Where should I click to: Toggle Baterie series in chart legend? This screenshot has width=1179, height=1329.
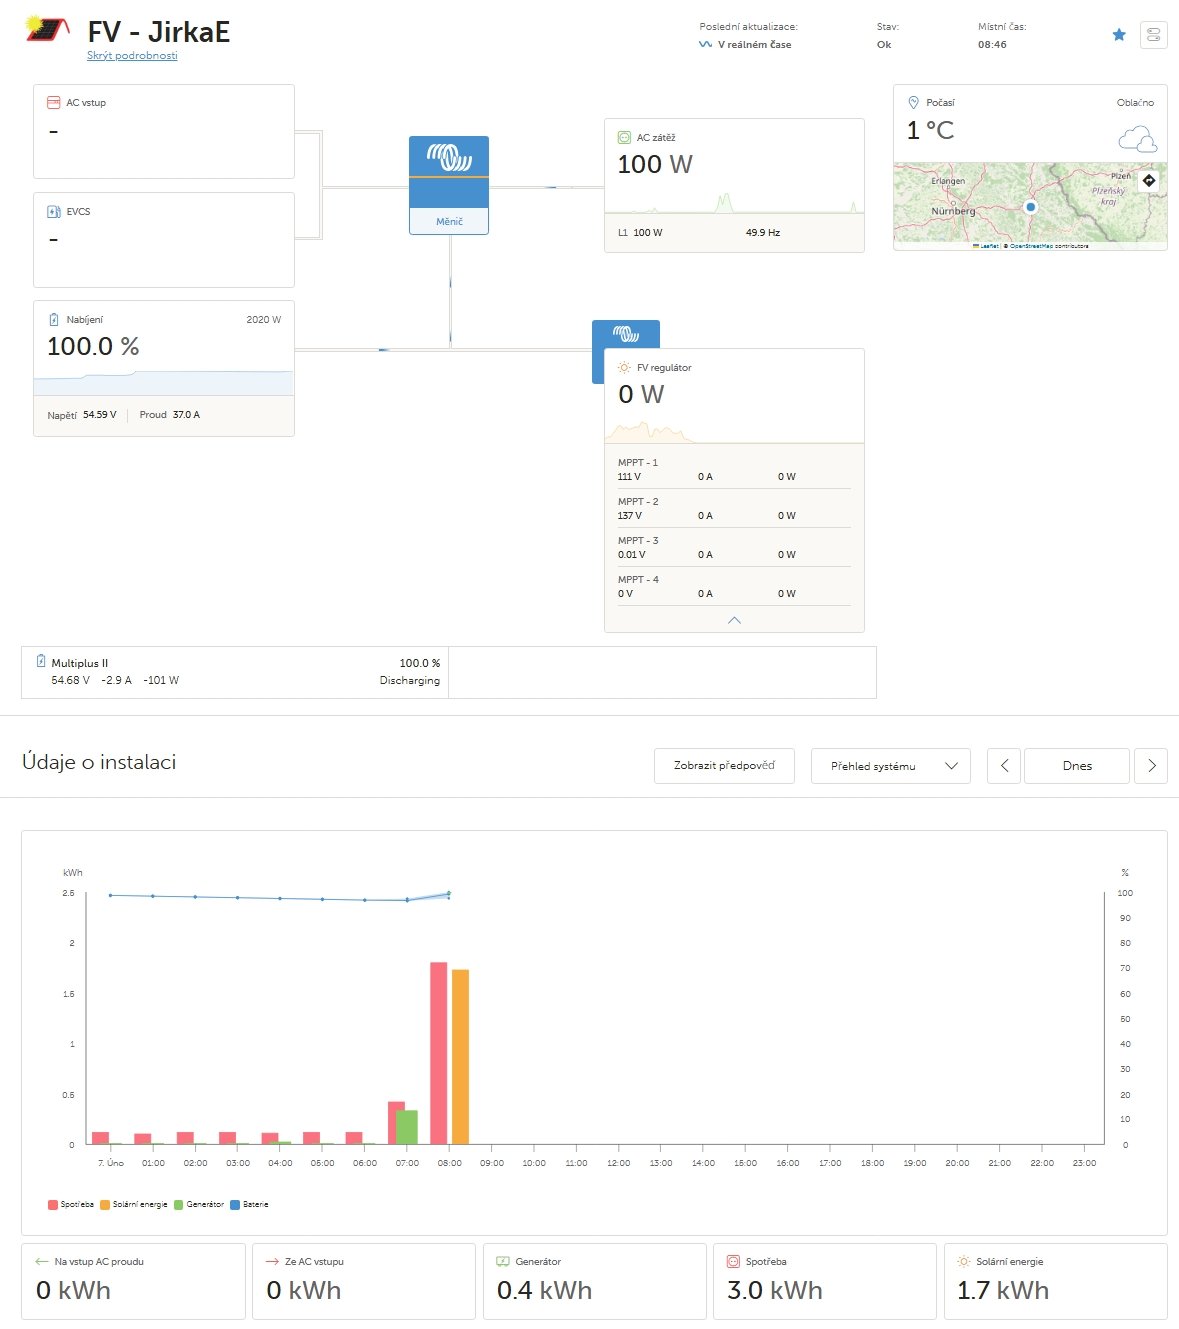point(250,1204)
